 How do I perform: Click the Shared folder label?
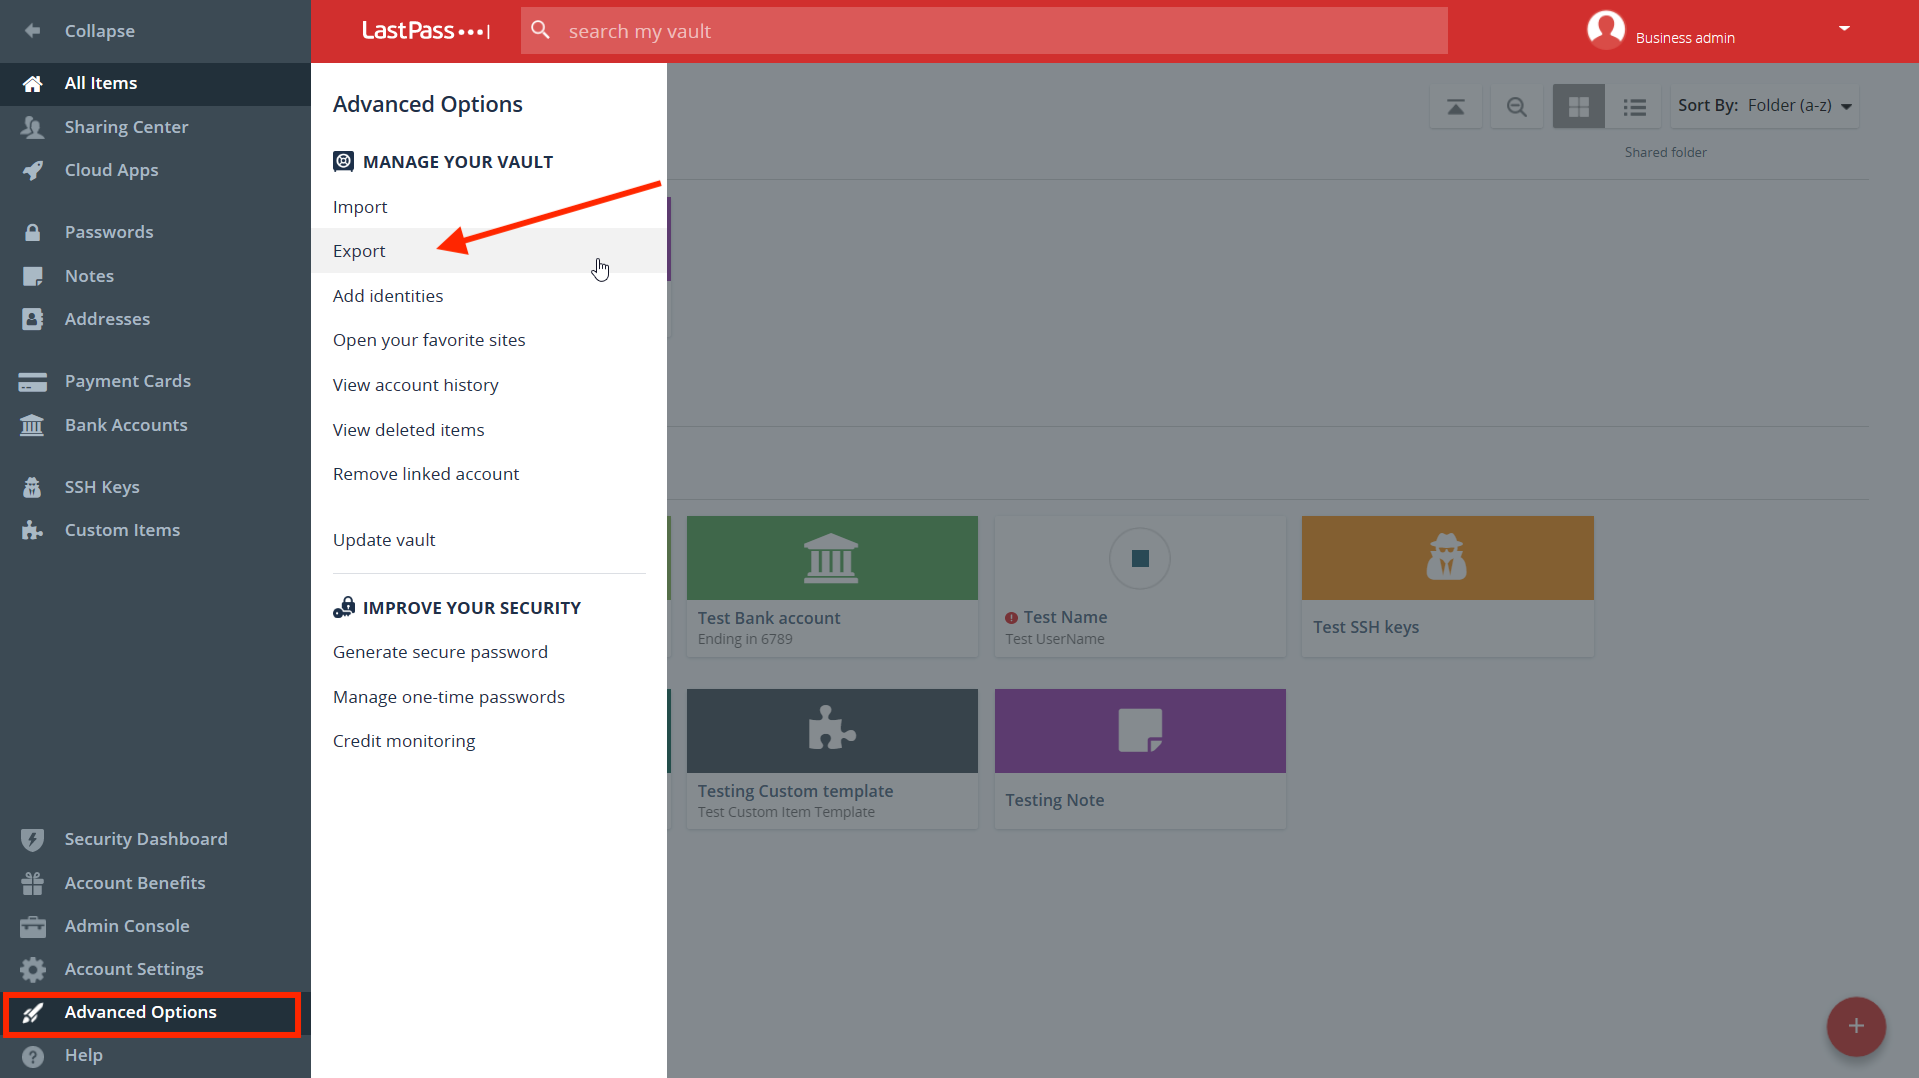pyautogui.click(x=1665, y=152)
